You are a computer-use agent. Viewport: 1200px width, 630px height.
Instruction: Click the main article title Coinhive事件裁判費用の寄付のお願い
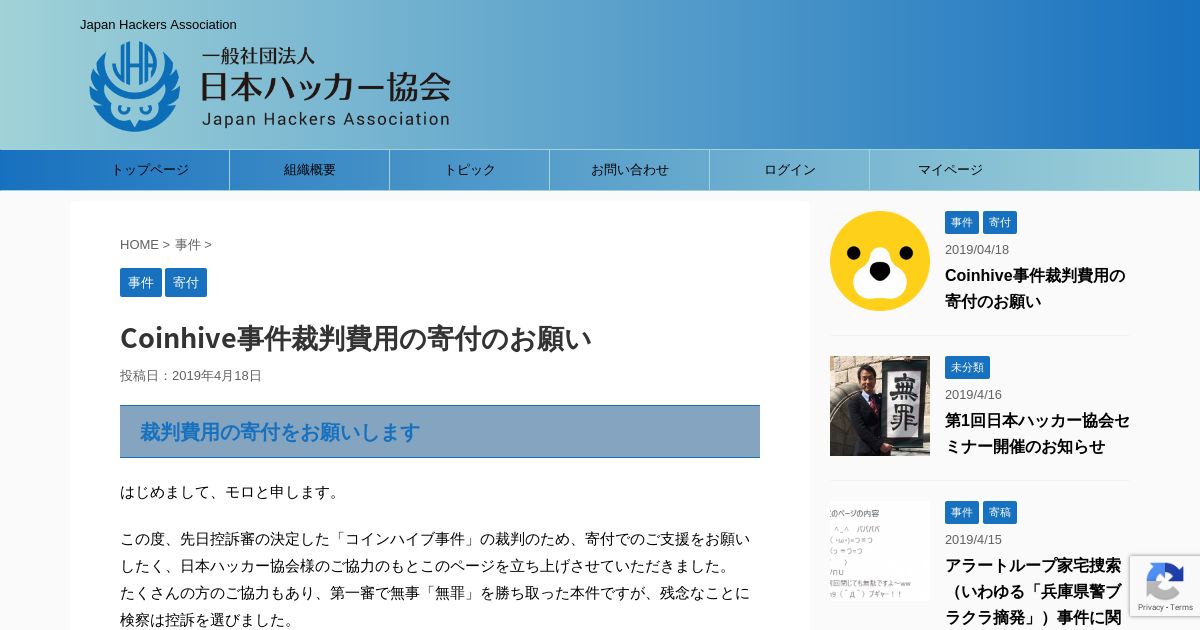point(356,338)
